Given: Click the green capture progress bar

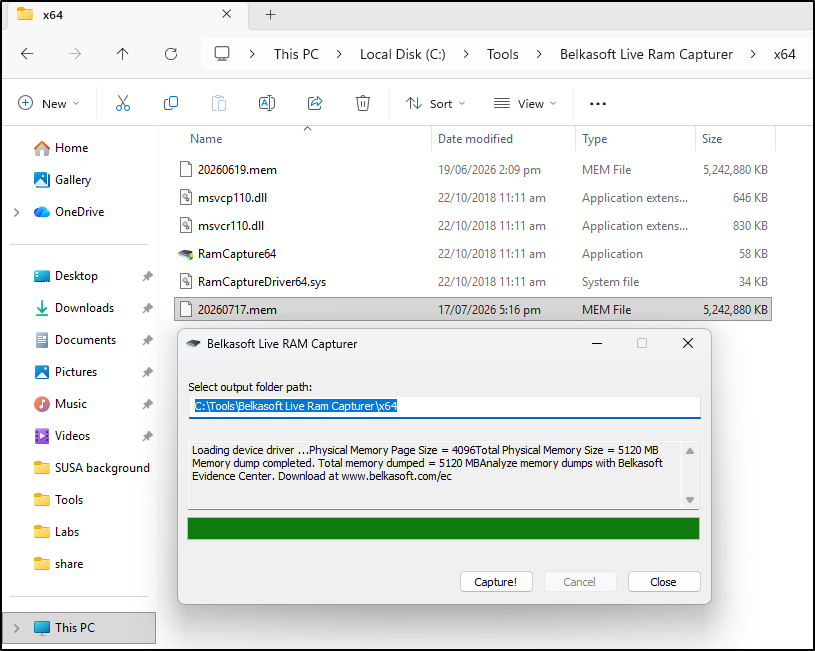Looking at the screenshot, I should click(443, 528).
